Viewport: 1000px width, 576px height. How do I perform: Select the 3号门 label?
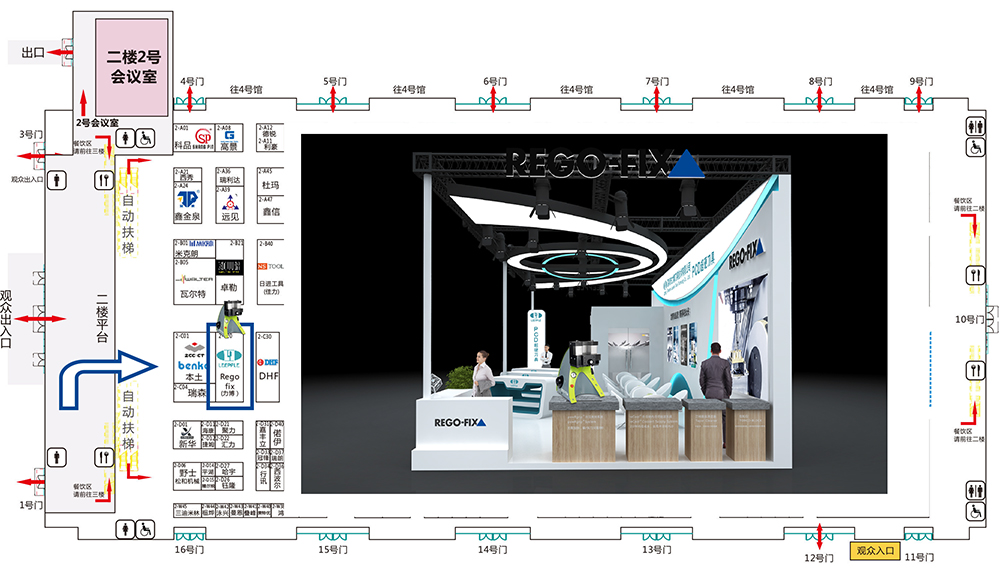pos(31,135)
